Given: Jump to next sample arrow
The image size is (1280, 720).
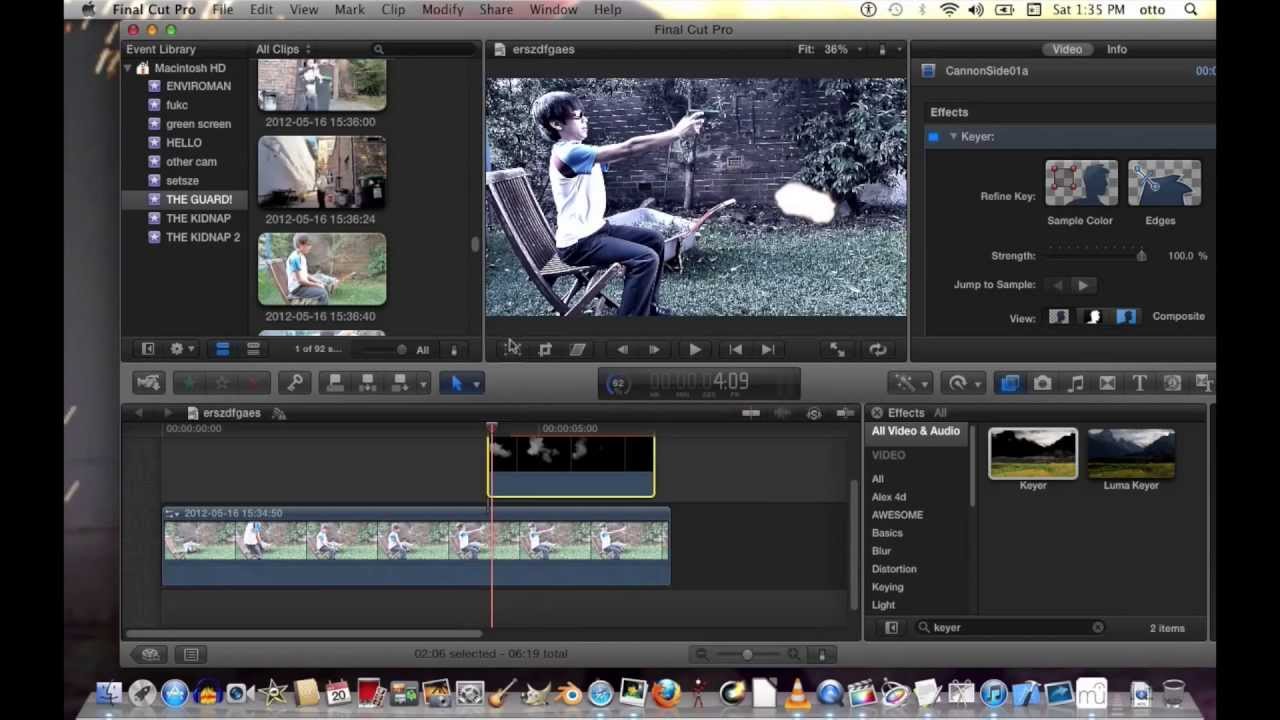Looking at the screenshot, I should [x=1083, y=285].
